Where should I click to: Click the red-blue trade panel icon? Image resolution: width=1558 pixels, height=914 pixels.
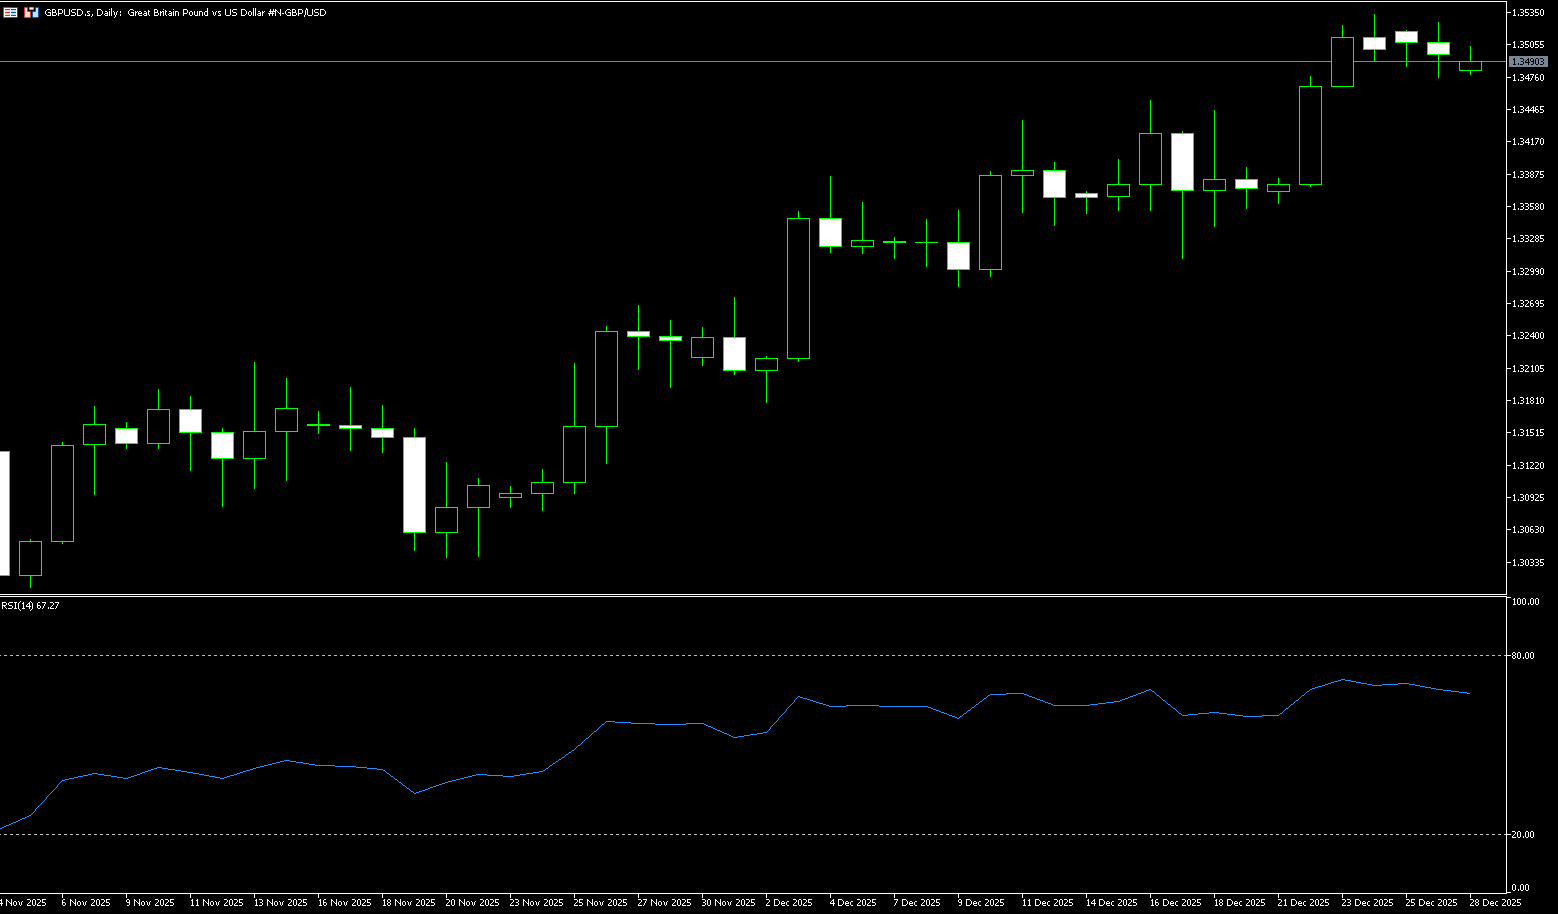32,13
